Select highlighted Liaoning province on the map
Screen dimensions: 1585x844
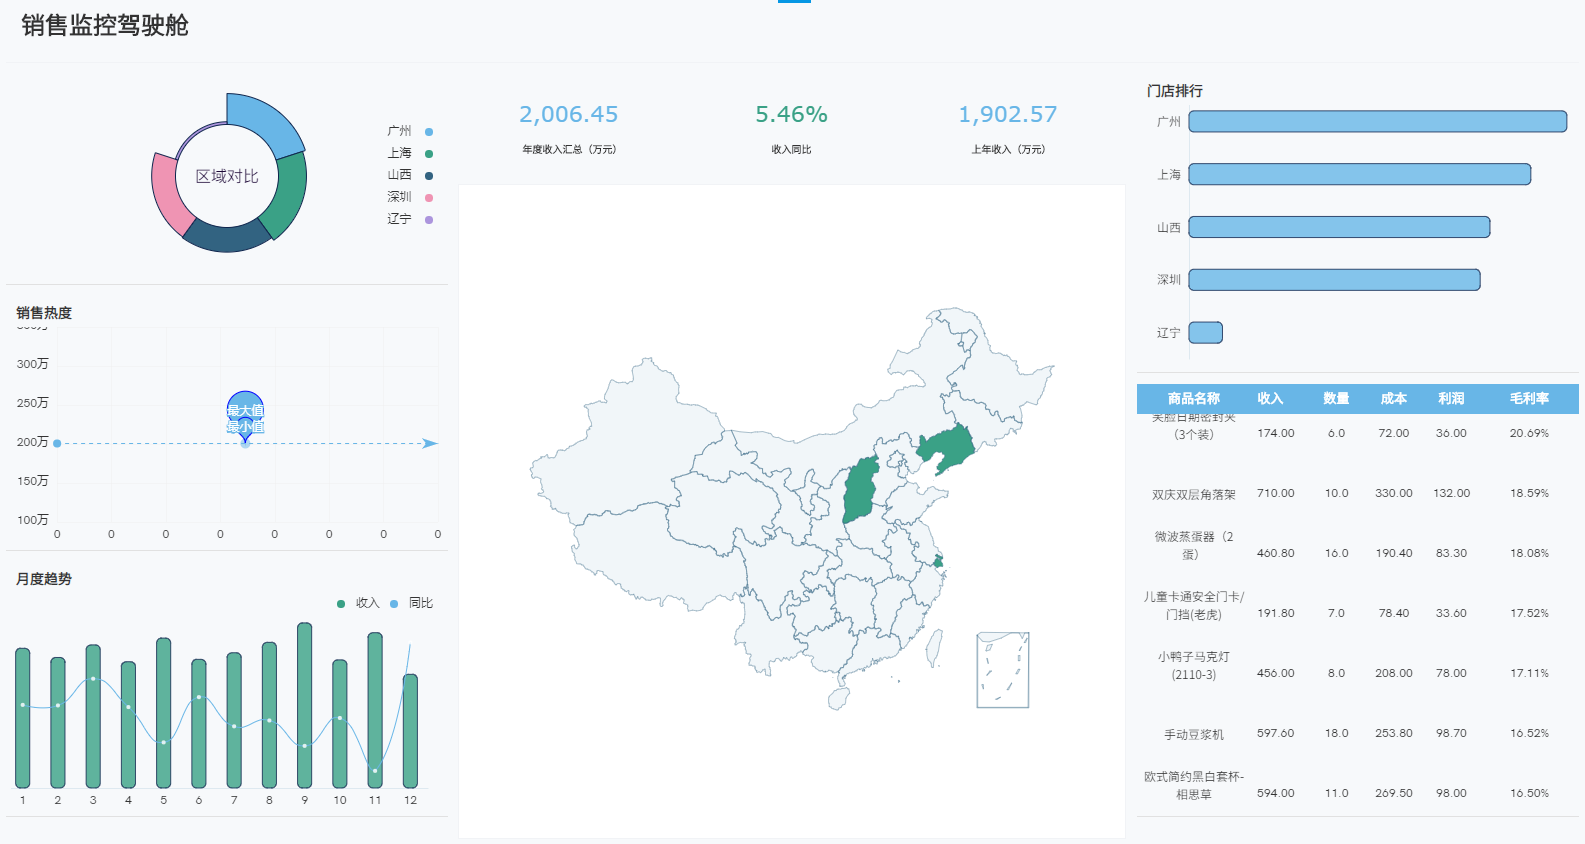click(x=948, y=447)
